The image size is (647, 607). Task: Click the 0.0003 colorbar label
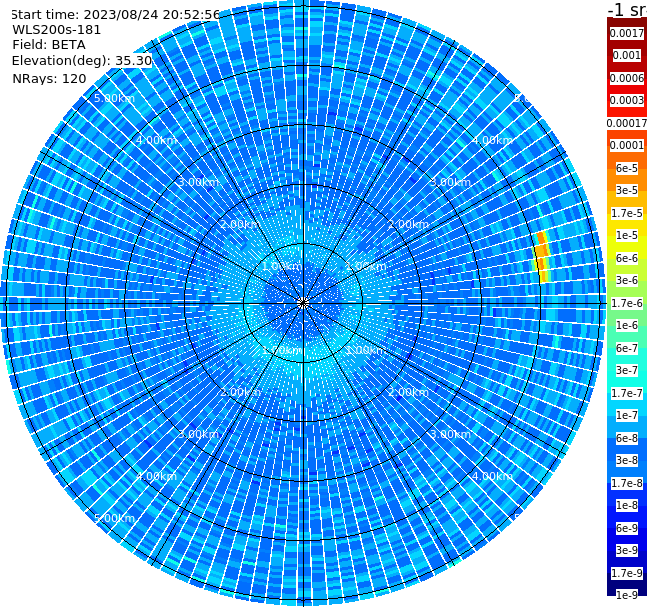click(627, 100)
